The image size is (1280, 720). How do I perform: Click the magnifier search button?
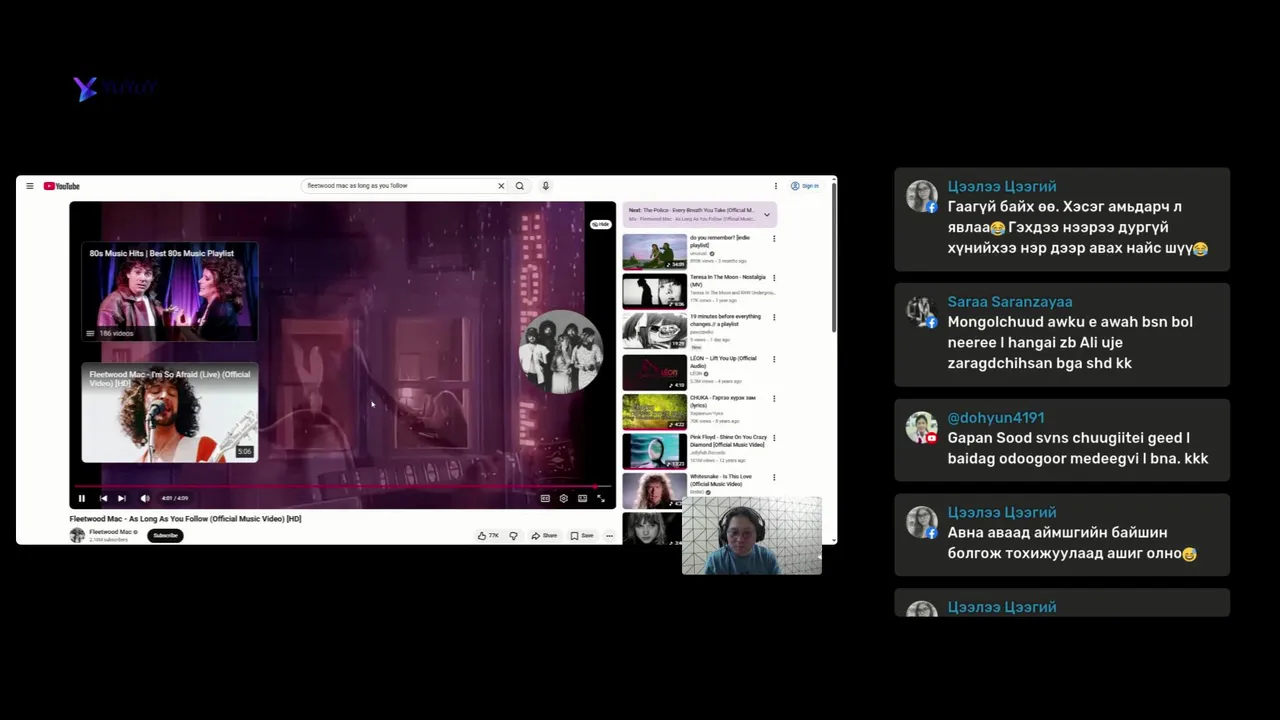pyautogui.click(x=519, y=186)
